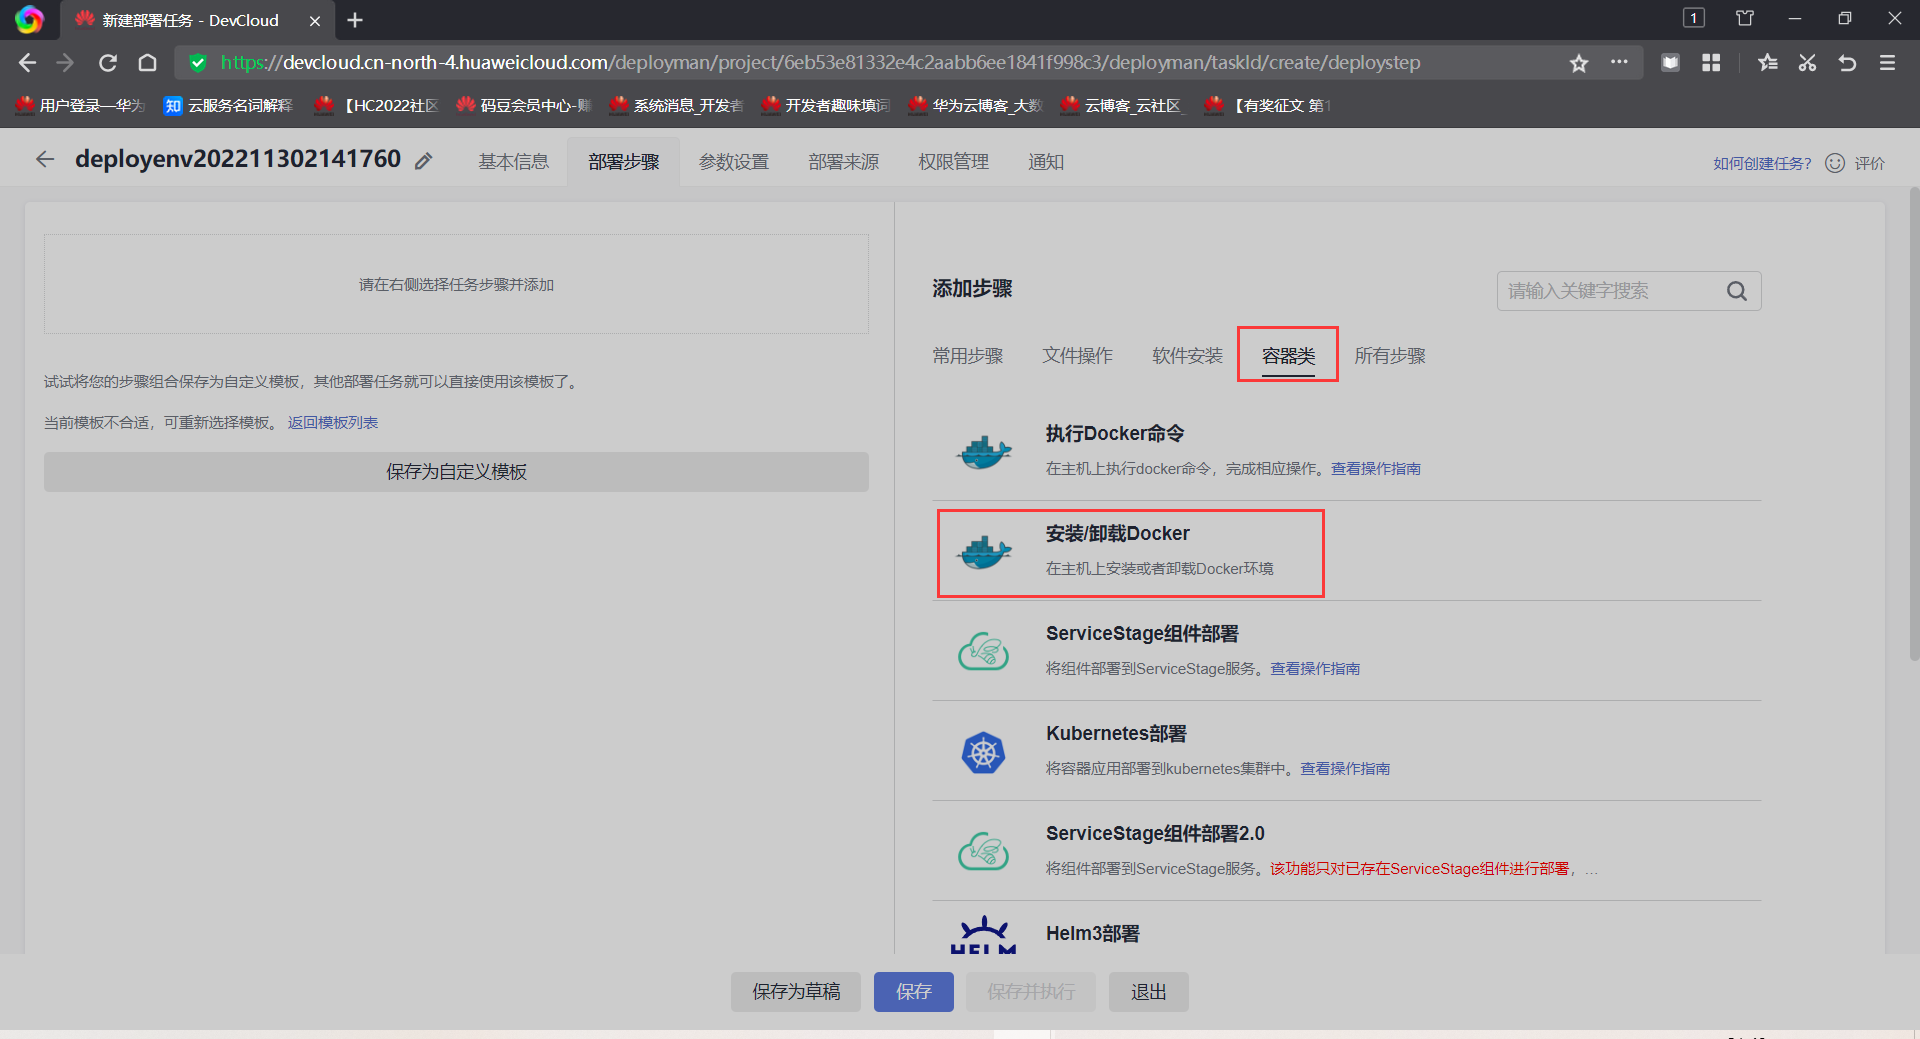Close the 新建部署任务 browser tab

click(315, 20)
